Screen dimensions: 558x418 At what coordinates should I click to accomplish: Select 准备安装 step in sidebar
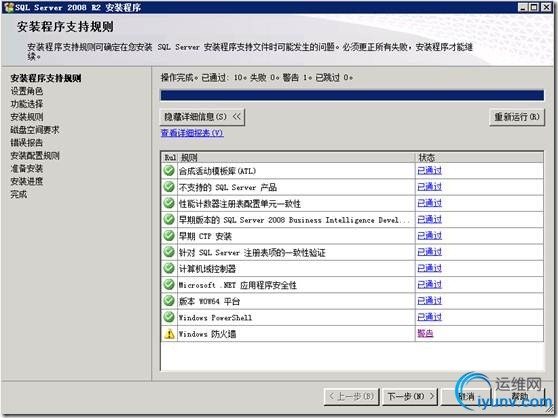27,168
